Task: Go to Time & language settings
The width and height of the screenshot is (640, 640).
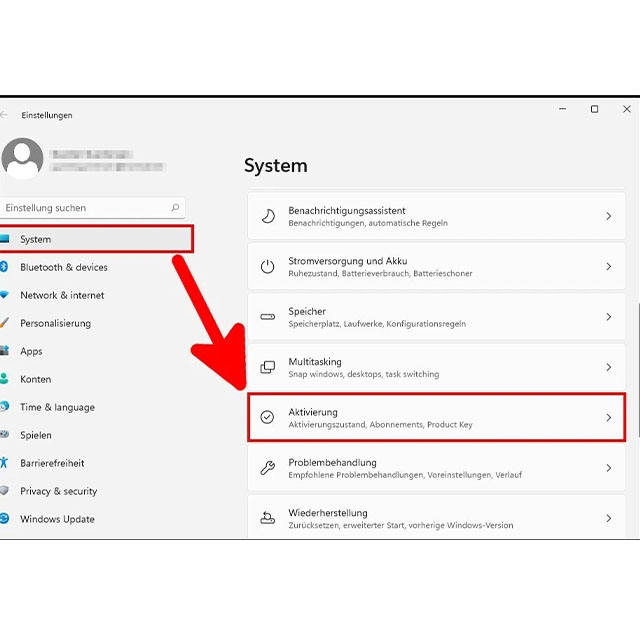Action: [58, 407]
